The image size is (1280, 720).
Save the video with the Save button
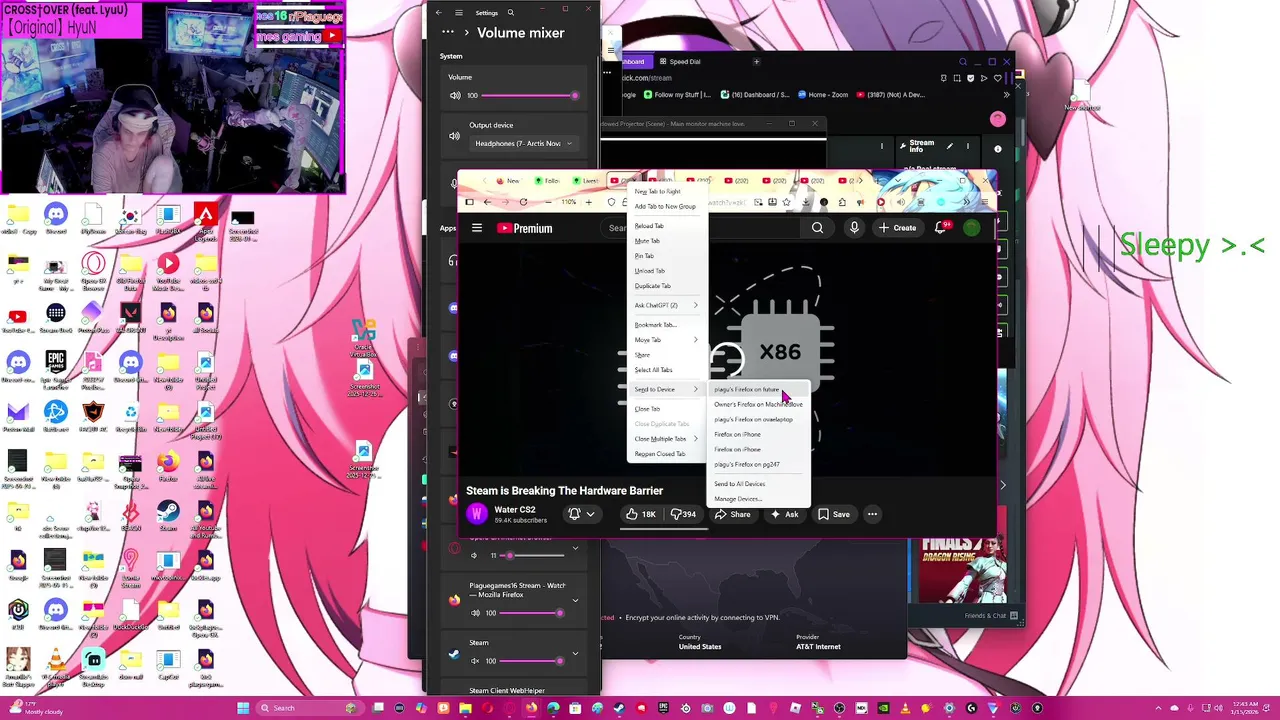click(834, 514)
